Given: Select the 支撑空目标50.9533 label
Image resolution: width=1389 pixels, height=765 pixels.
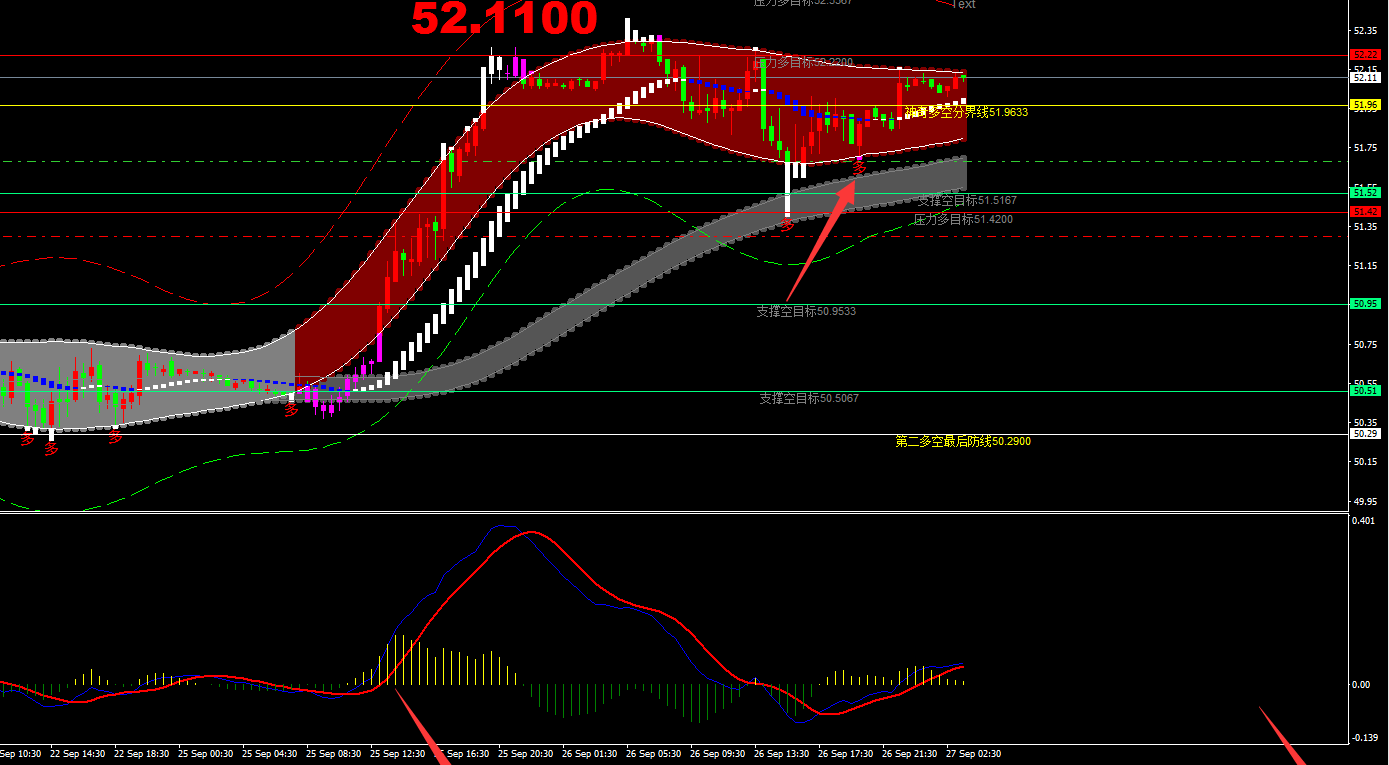Looking at the screenshot, I should 806,311.
